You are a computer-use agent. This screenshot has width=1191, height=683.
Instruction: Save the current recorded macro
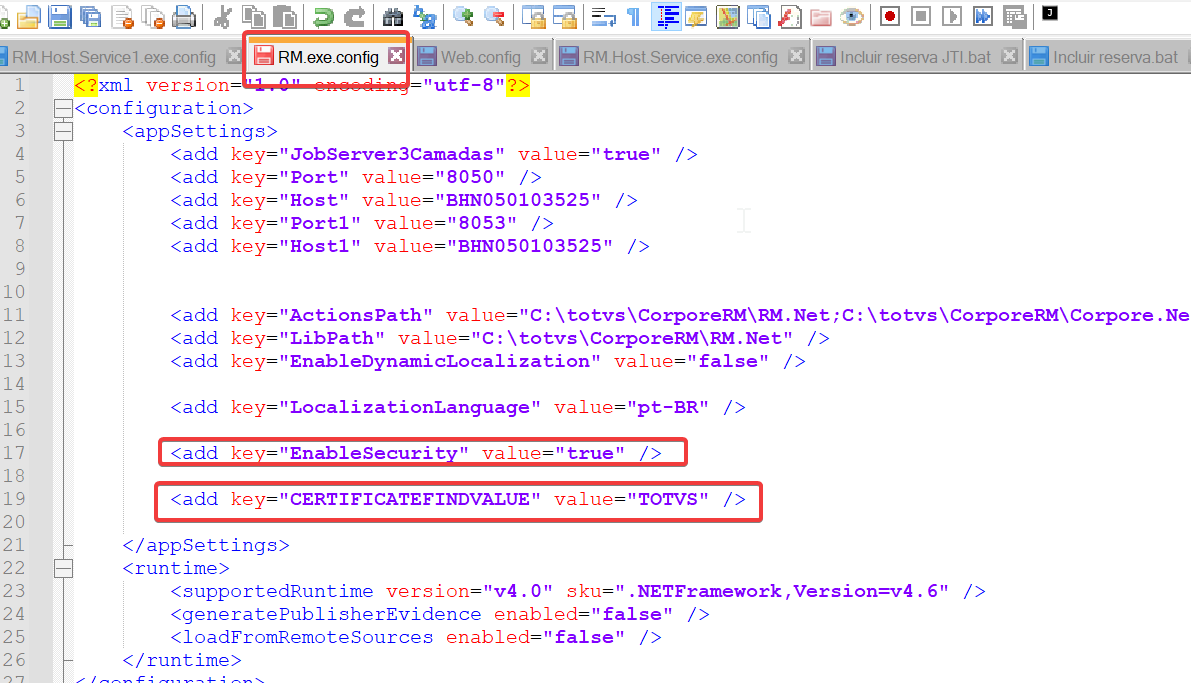click(1015, 17)
